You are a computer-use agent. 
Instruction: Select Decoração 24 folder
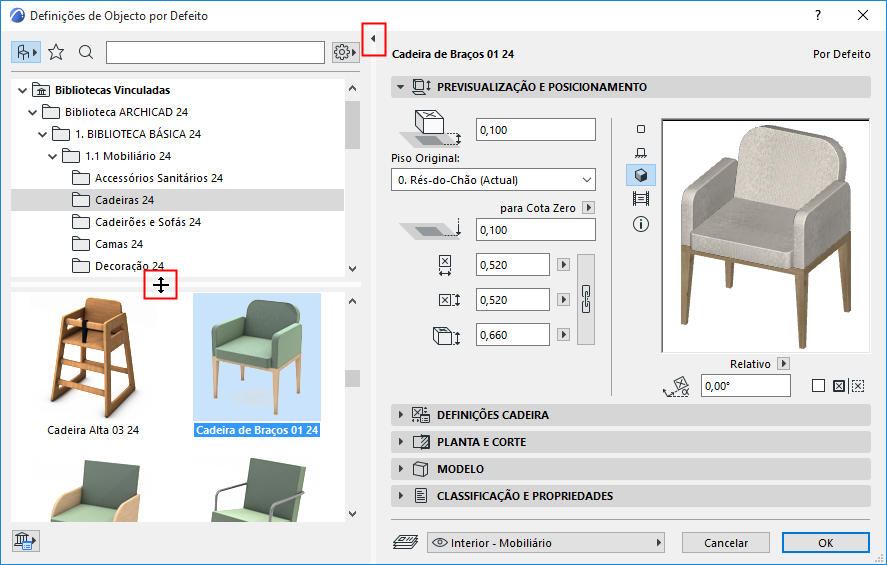point(118,266)
